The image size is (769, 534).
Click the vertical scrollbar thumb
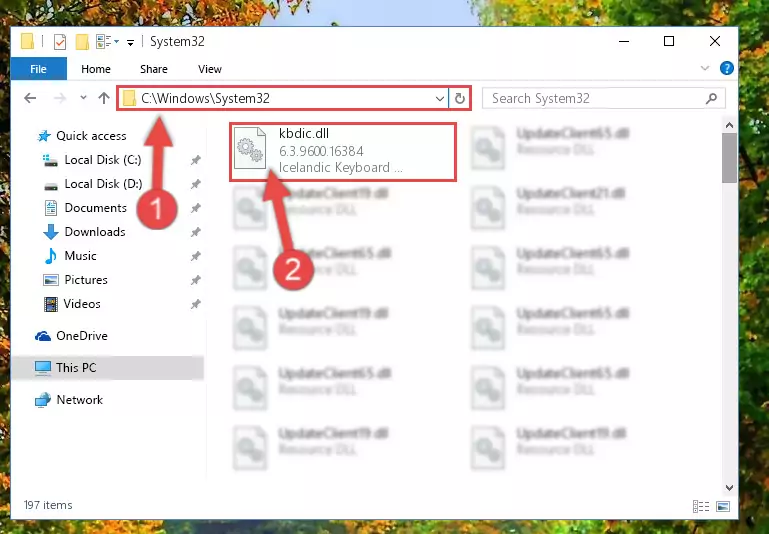729,158
